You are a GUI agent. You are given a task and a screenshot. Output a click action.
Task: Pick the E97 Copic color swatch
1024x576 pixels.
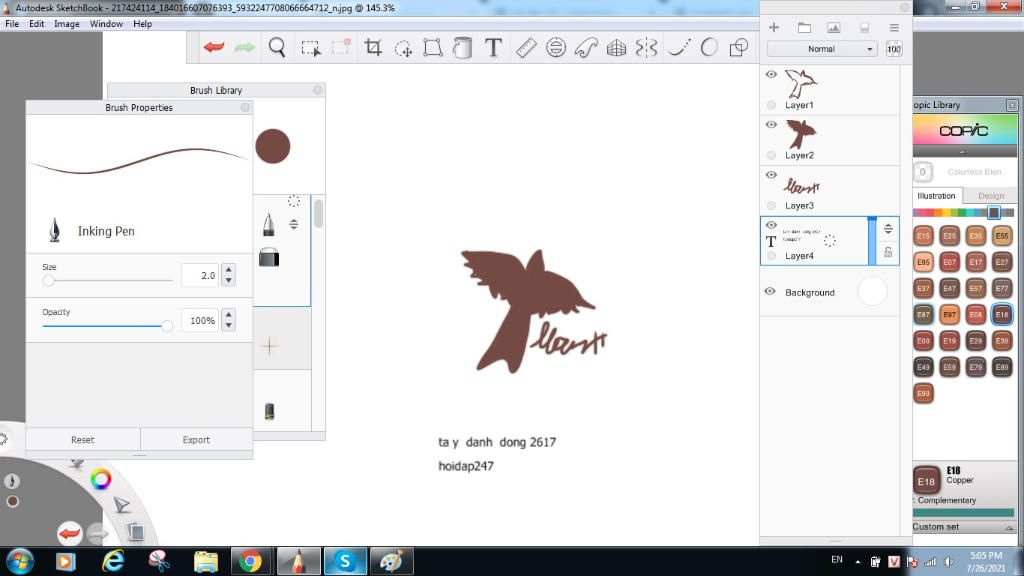949,314
